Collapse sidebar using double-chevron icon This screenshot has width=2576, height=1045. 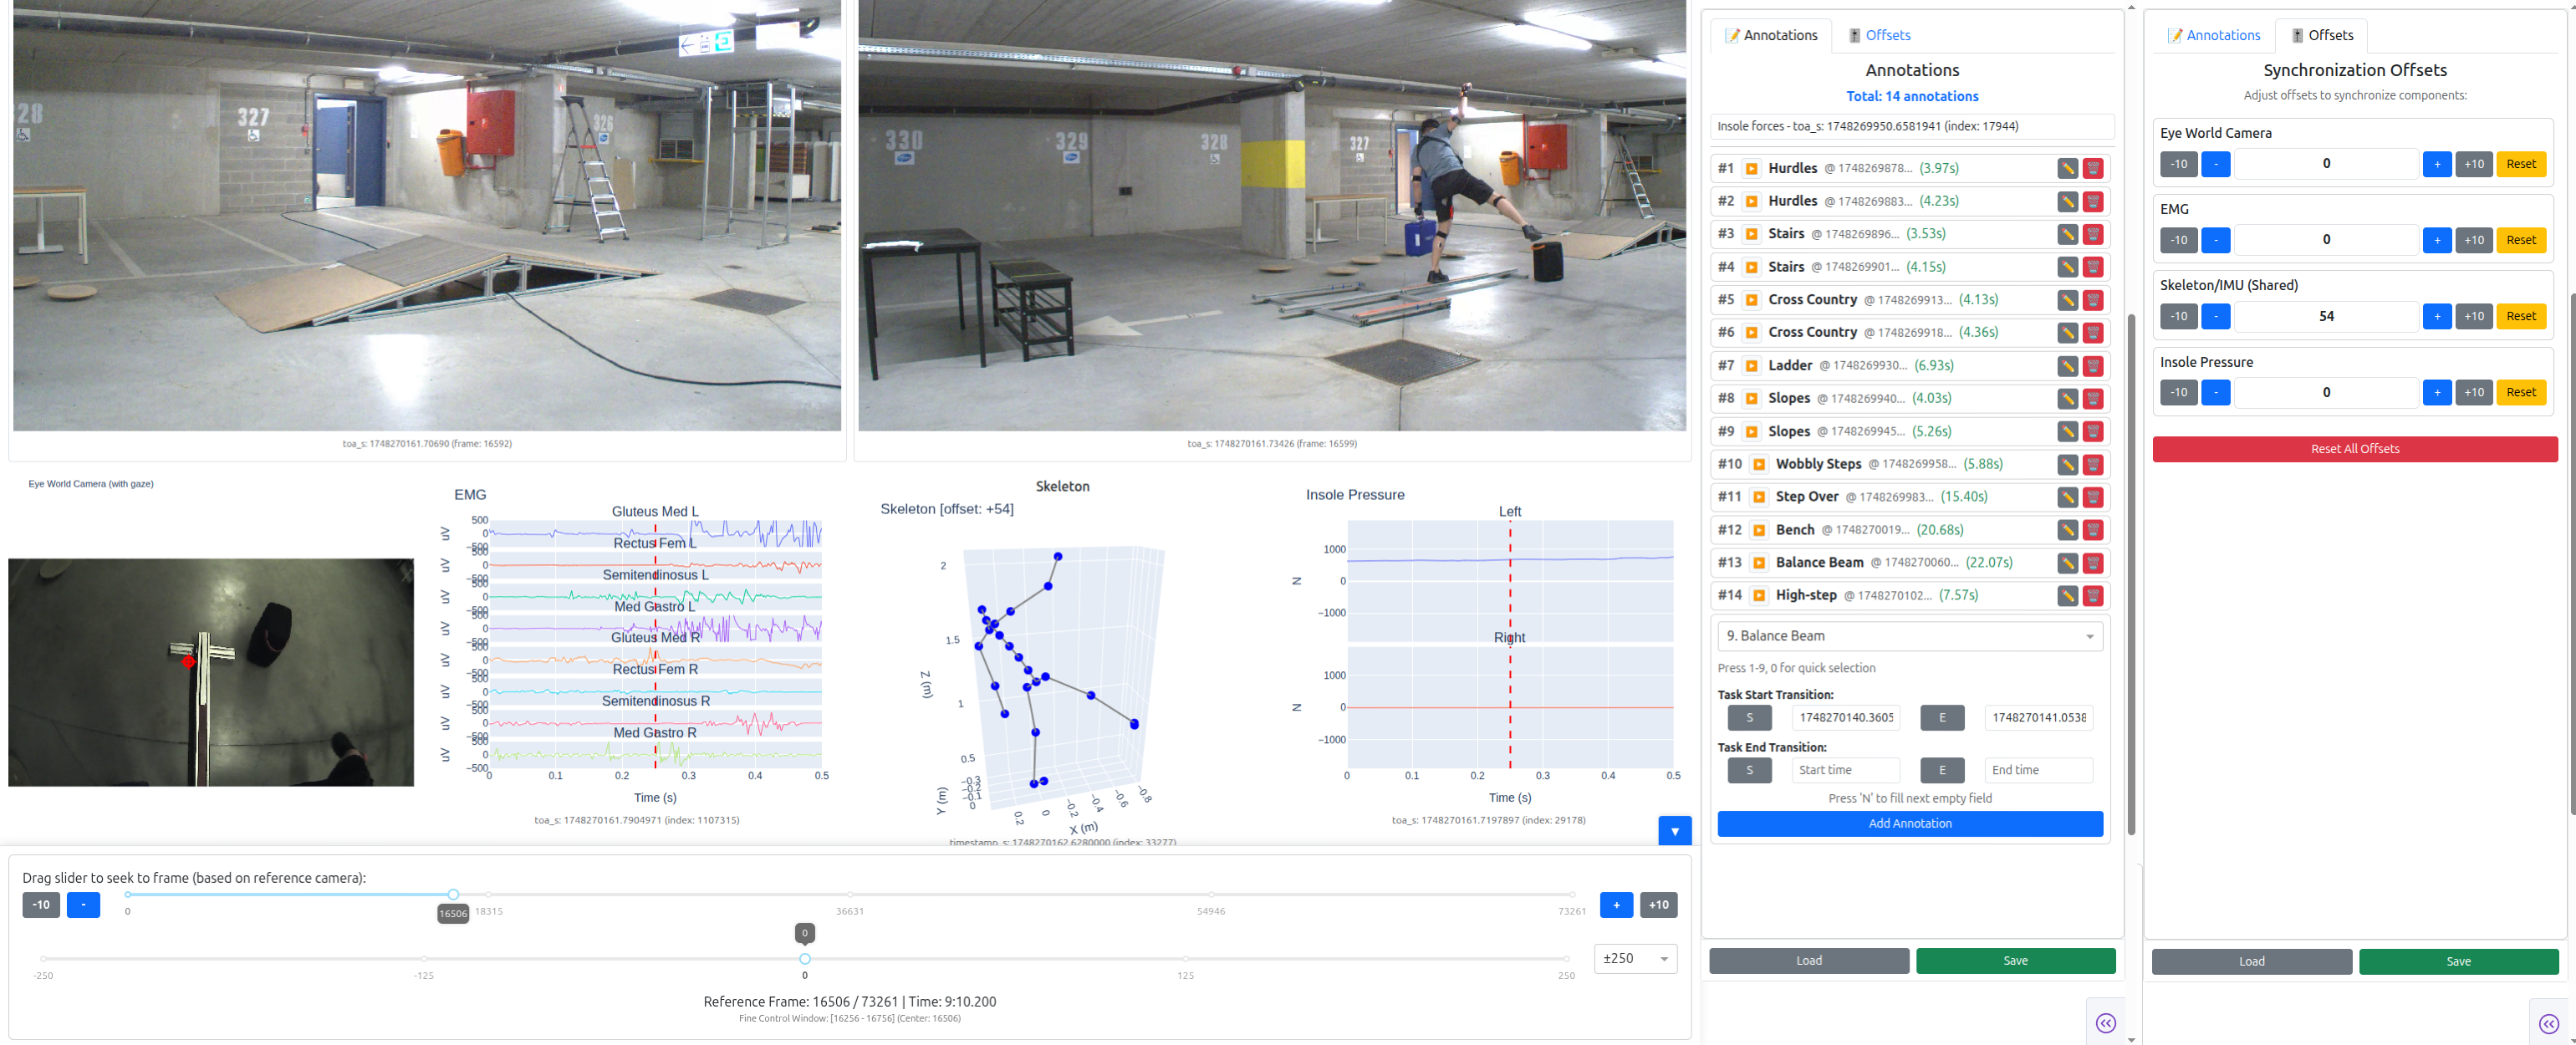tap(2107, 1022)
